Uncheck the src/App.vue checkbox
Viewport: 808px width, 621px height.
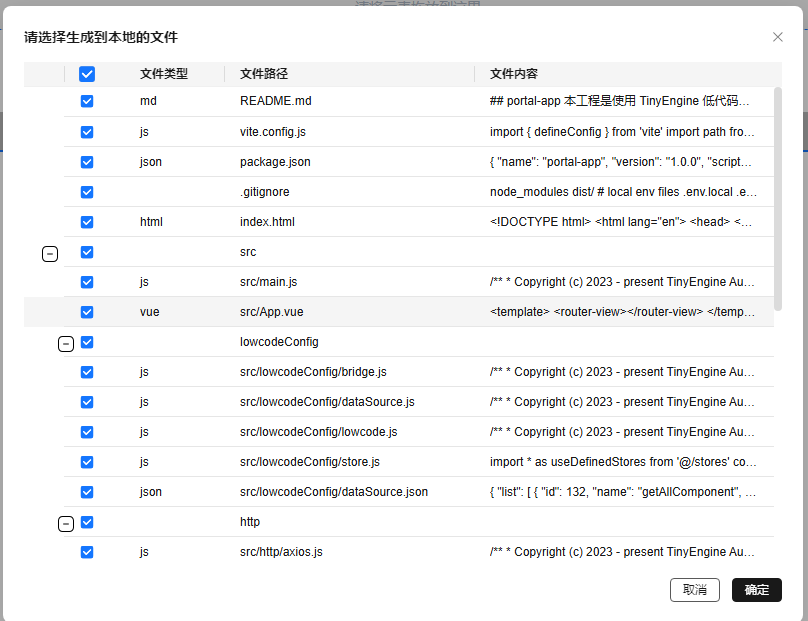[x=87, y=311]
